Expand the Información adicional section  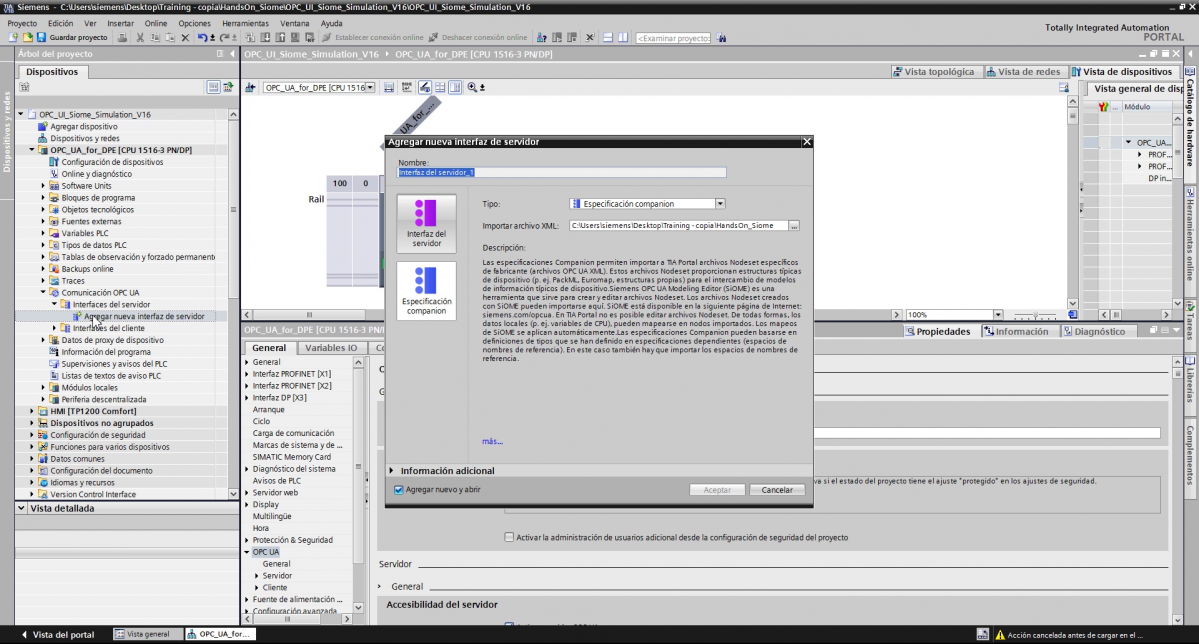(392, 471)
